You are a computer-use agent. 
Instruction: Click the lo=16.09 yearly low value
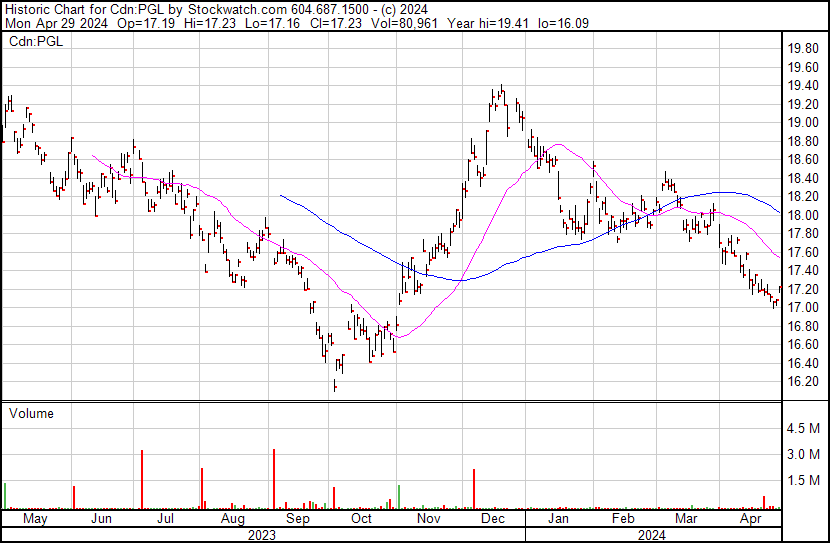click(564, 23)
